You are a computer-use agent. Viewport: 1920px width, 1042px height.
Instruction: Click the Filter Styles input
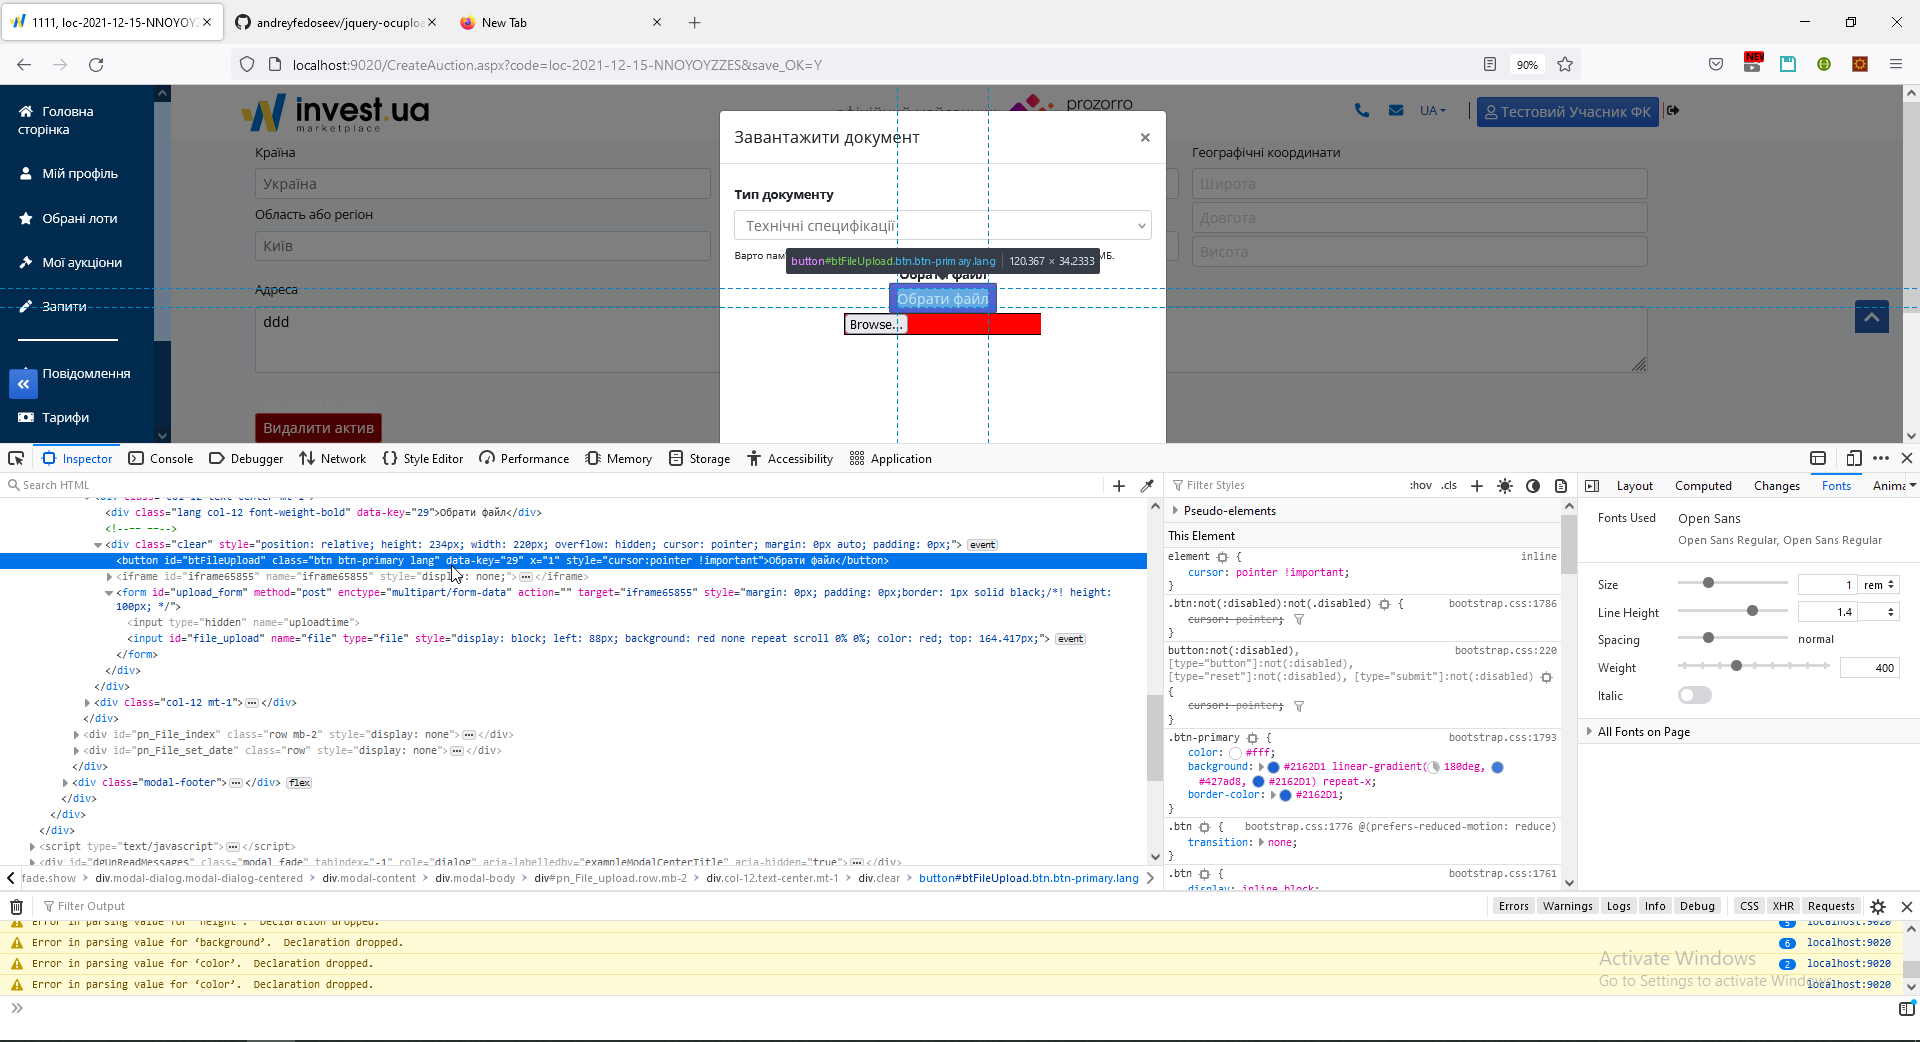(x=1286, y=486)
